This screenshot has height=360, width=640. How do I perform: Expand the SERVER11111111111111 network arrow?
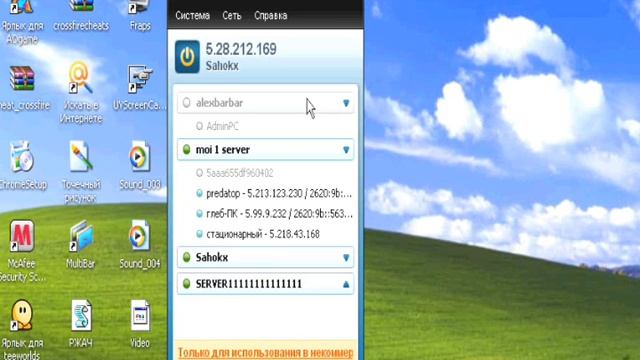tap(346, 284)
